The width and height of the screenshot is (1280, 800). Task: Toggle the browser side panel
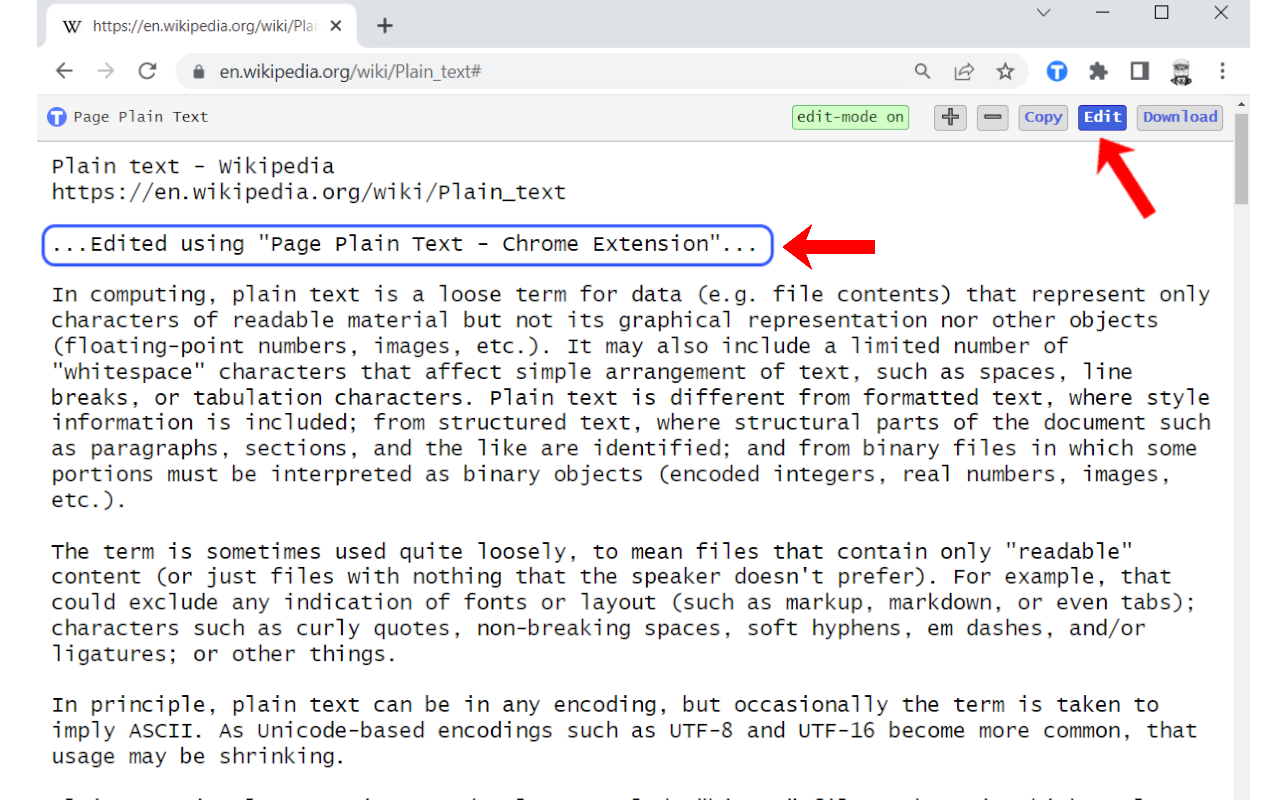[1139, 71]
